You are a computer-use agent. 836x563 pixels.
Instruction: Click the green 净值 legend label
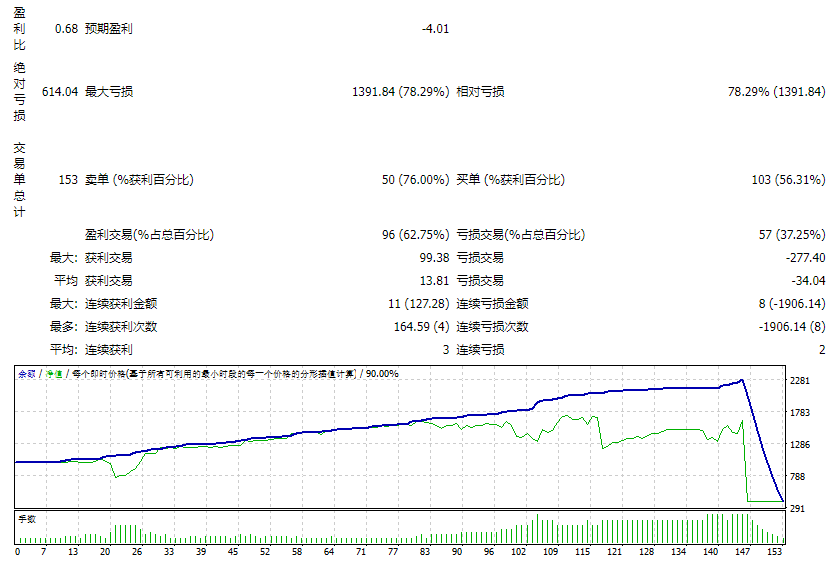tap(53, 373)
